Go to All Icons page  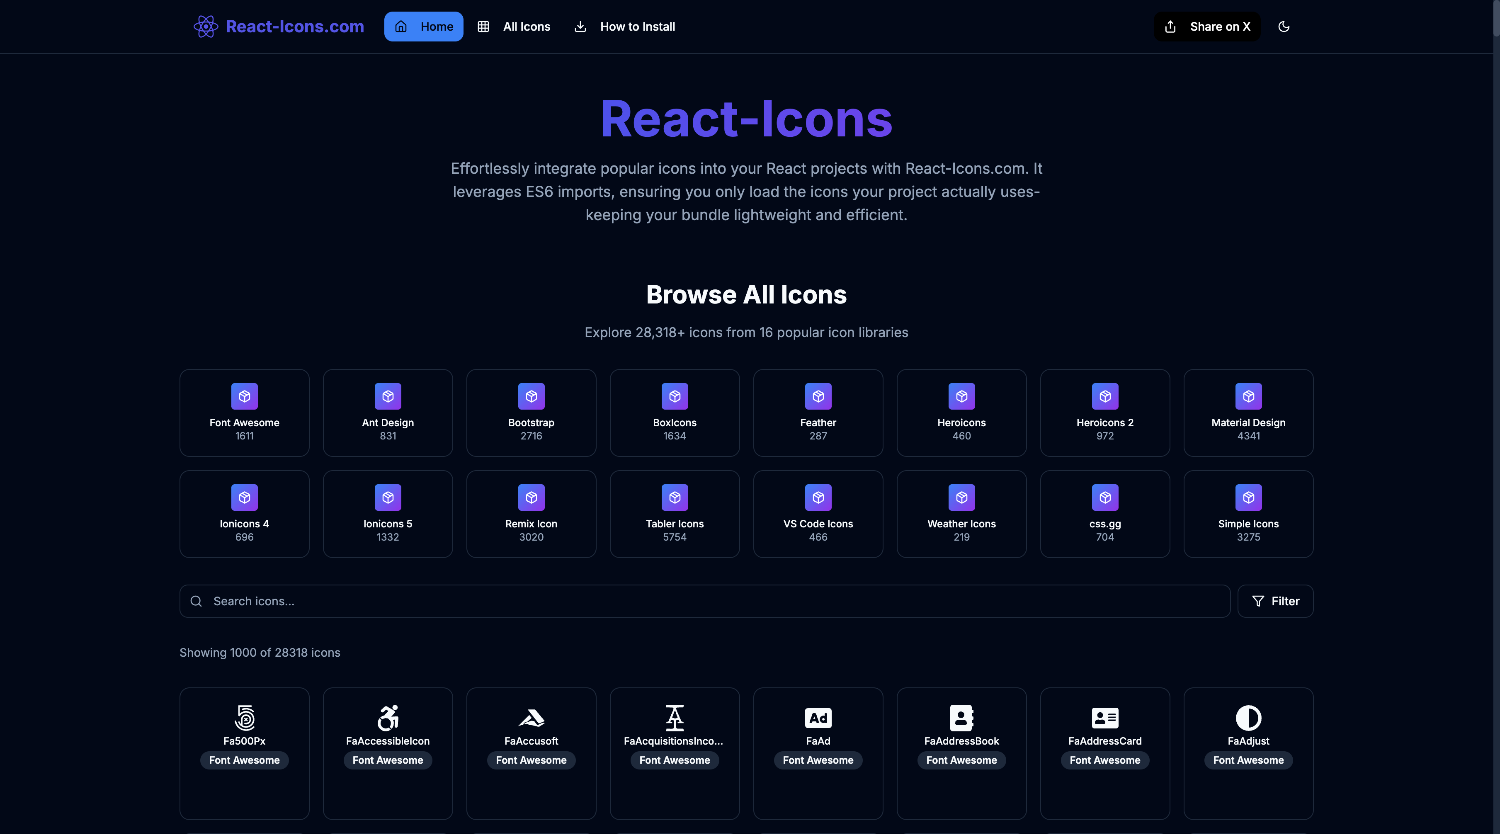coord(514,27)
